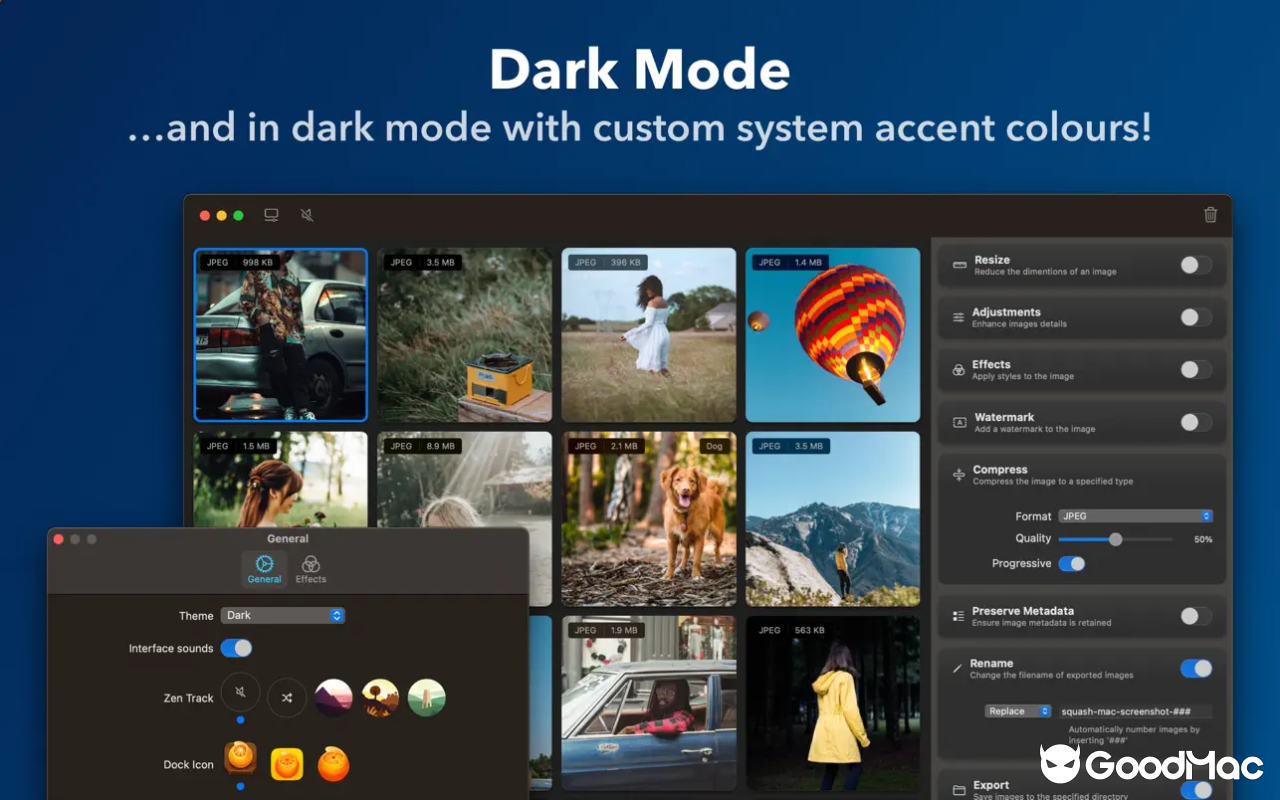The image size is (1280, 800).
Task: Open the Format JPEG dropdown
Action: pyautogui.click(x=1135, y=516)
